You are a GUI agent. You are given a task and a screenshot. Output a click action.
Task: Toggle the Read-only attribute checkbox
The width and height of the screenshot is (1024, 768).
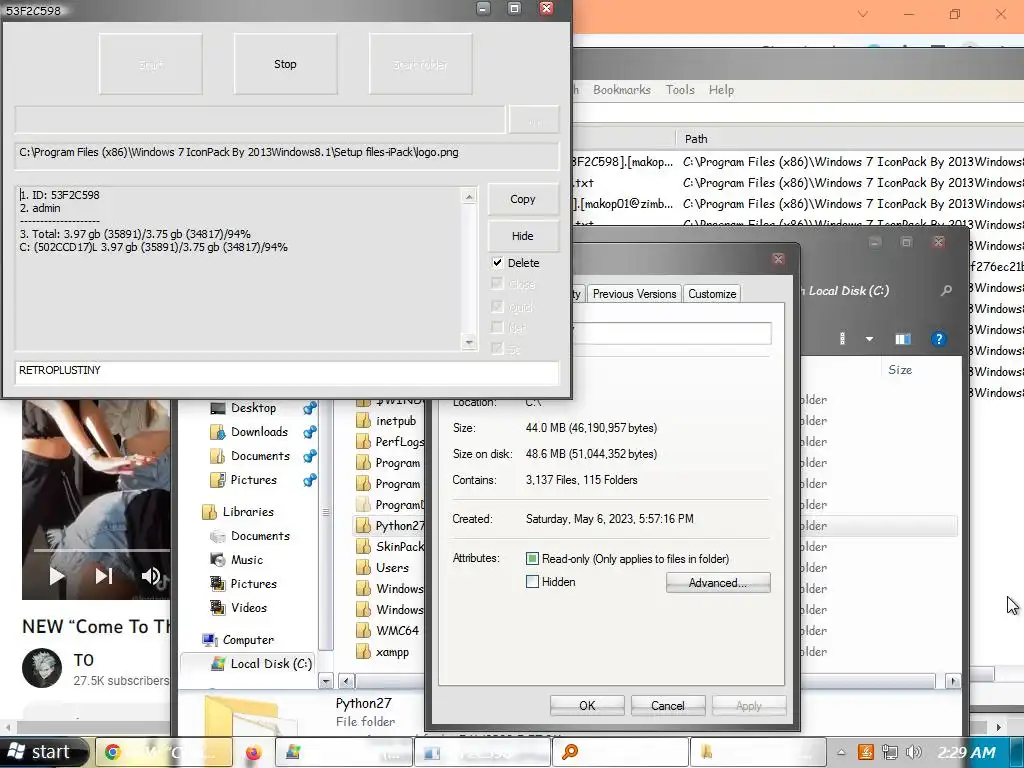coord(532,559)
